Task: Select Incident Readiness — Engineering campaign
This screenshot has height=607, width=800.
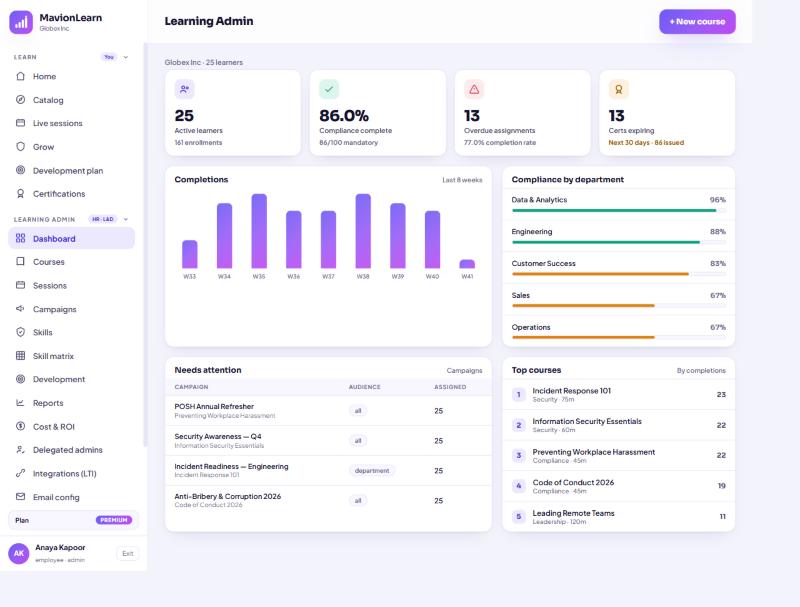Action: pyautogui.click(x=328, y=470)
